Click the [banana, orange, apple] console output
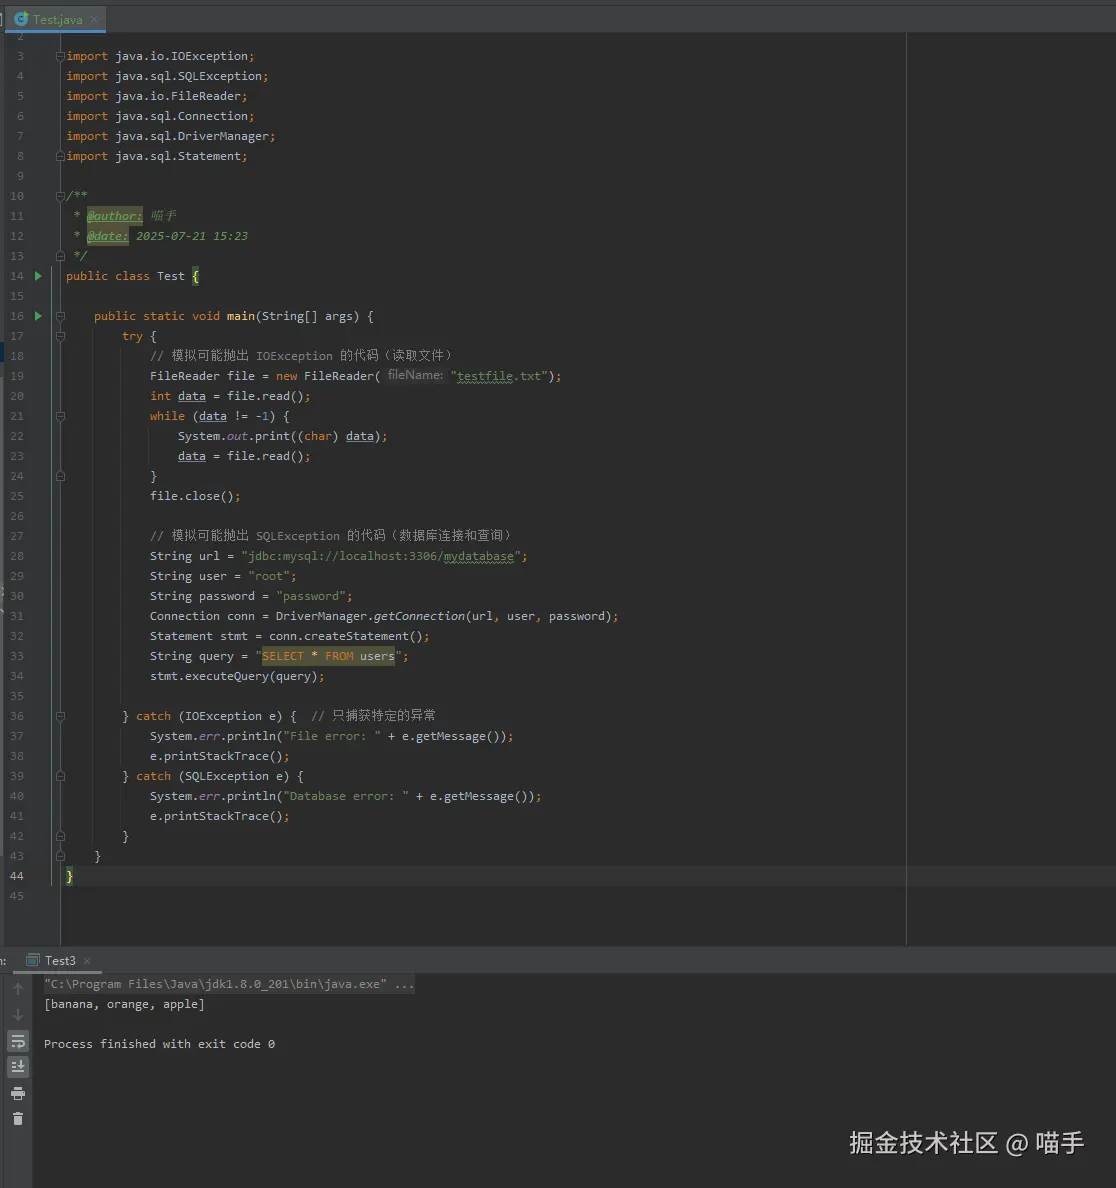Screen dimensions: 1116x1188 [124, 1004]
